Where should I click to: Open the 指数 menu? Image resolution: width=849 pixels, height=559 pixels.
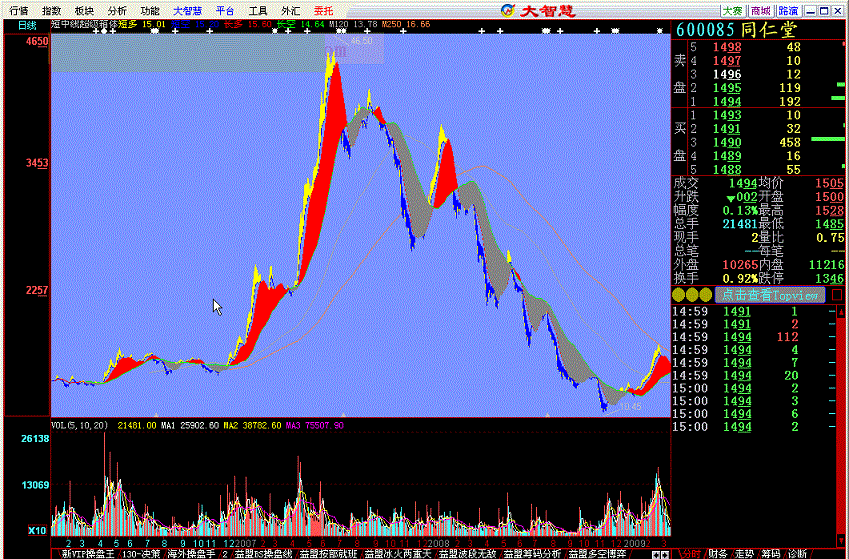click(51, 11)
